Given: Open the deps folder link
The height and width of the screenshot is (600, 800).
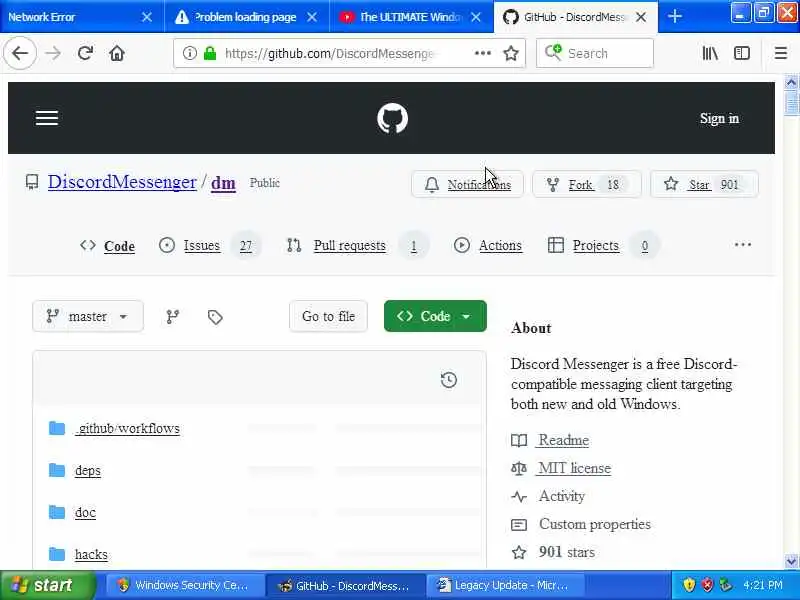Looking at the screenshot, I should [88, 470].
